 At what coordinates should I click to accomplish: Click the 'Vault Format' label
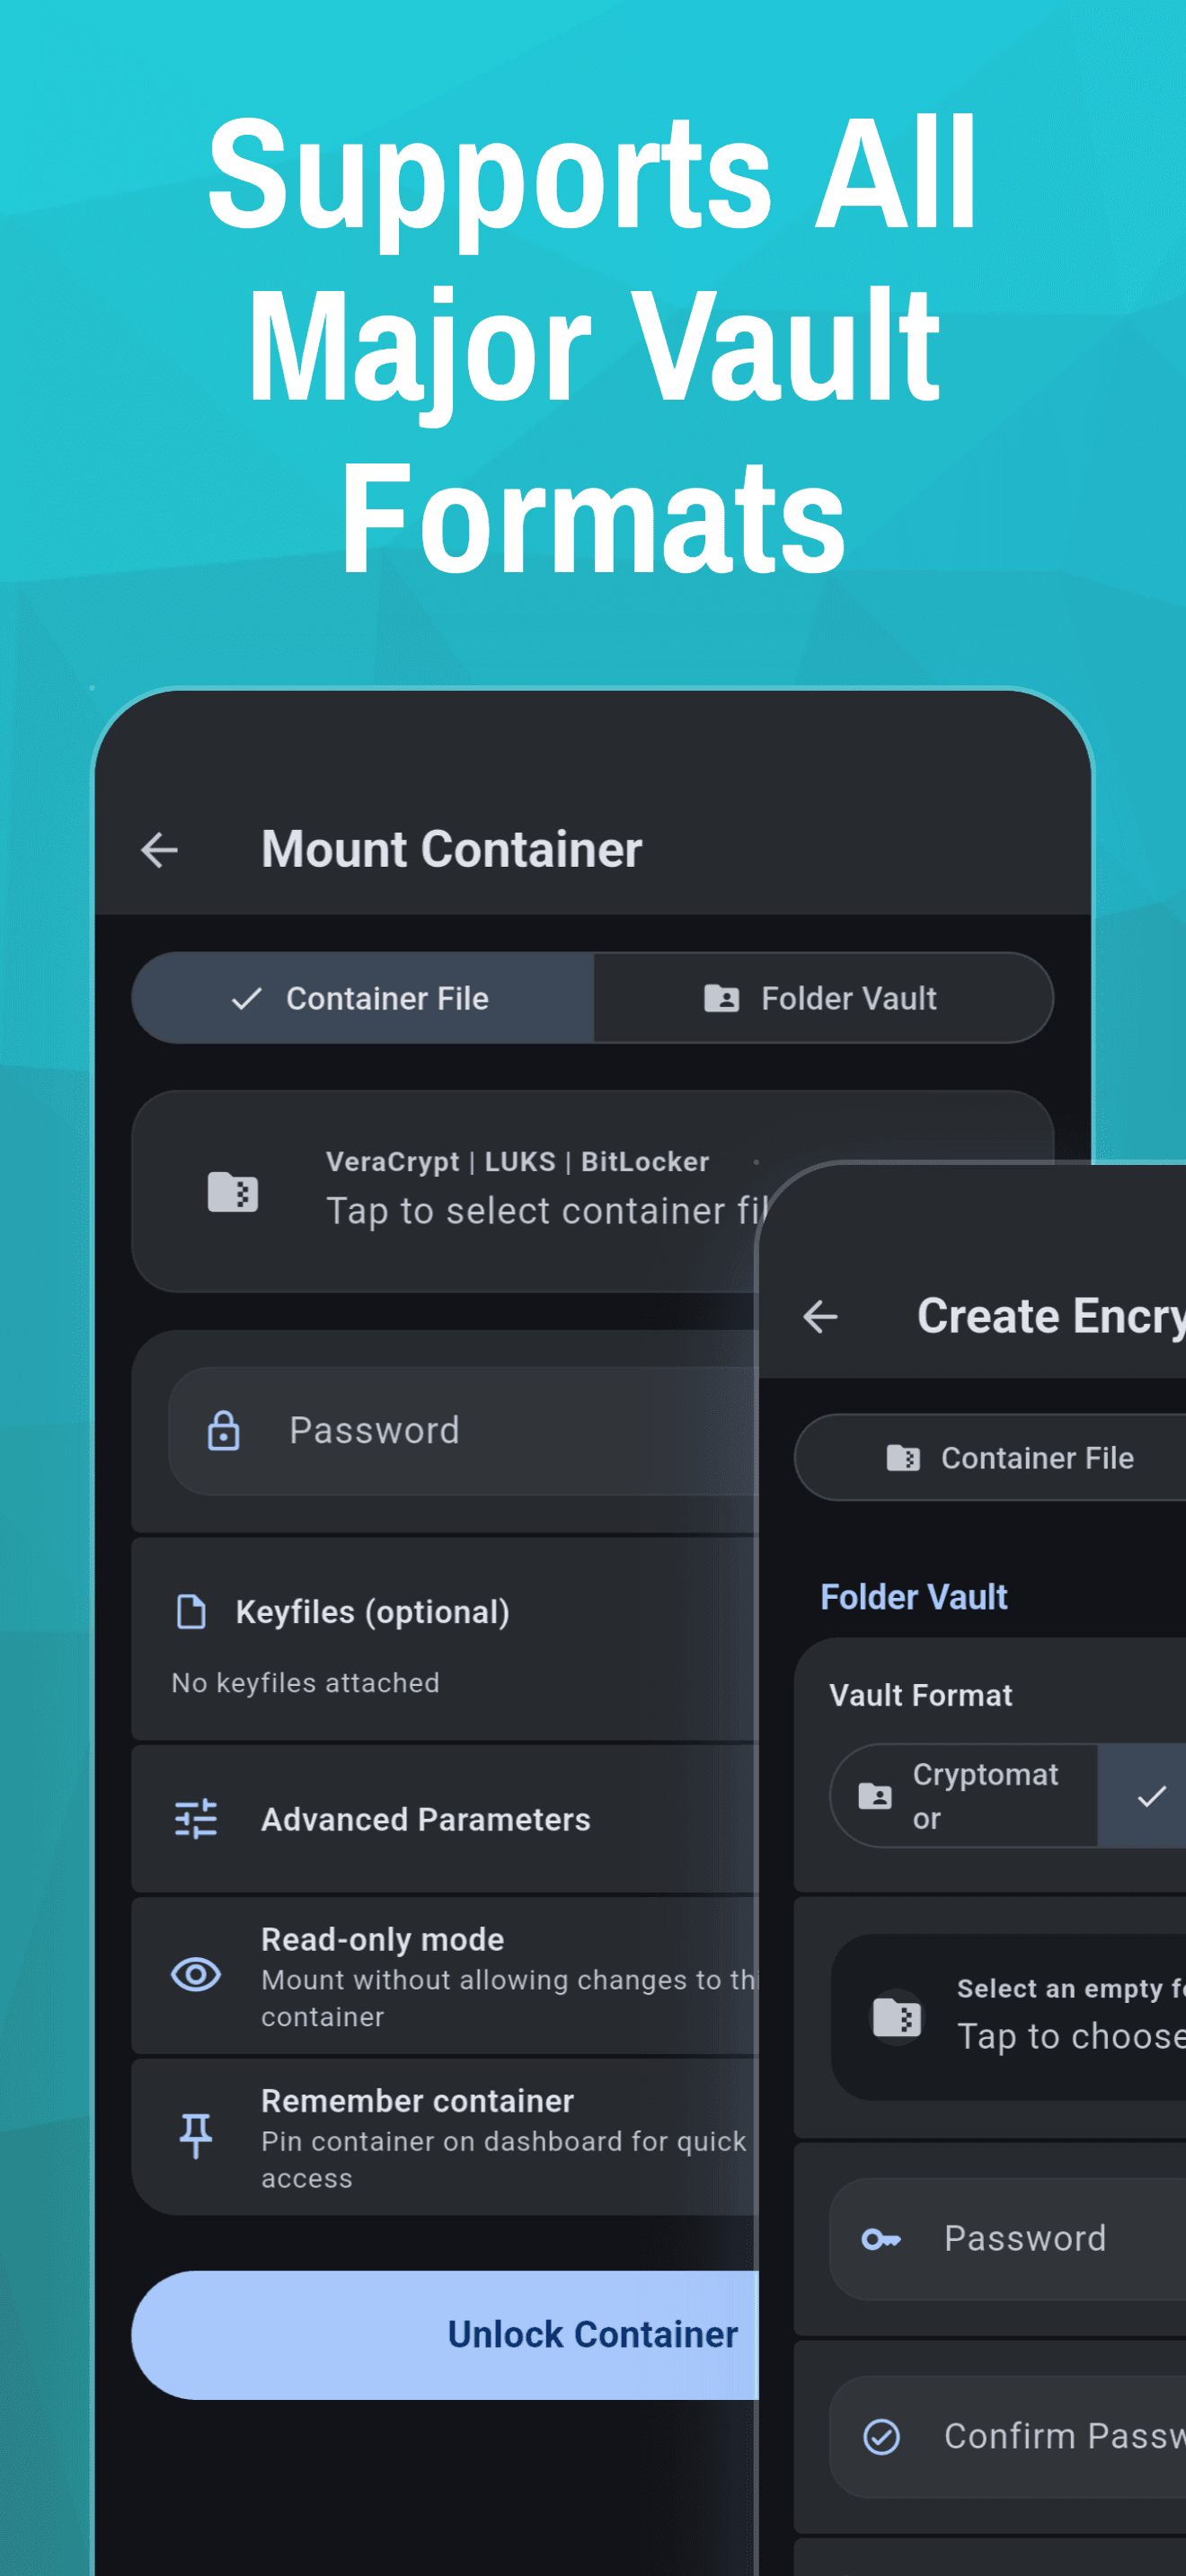pos(921,1695)
